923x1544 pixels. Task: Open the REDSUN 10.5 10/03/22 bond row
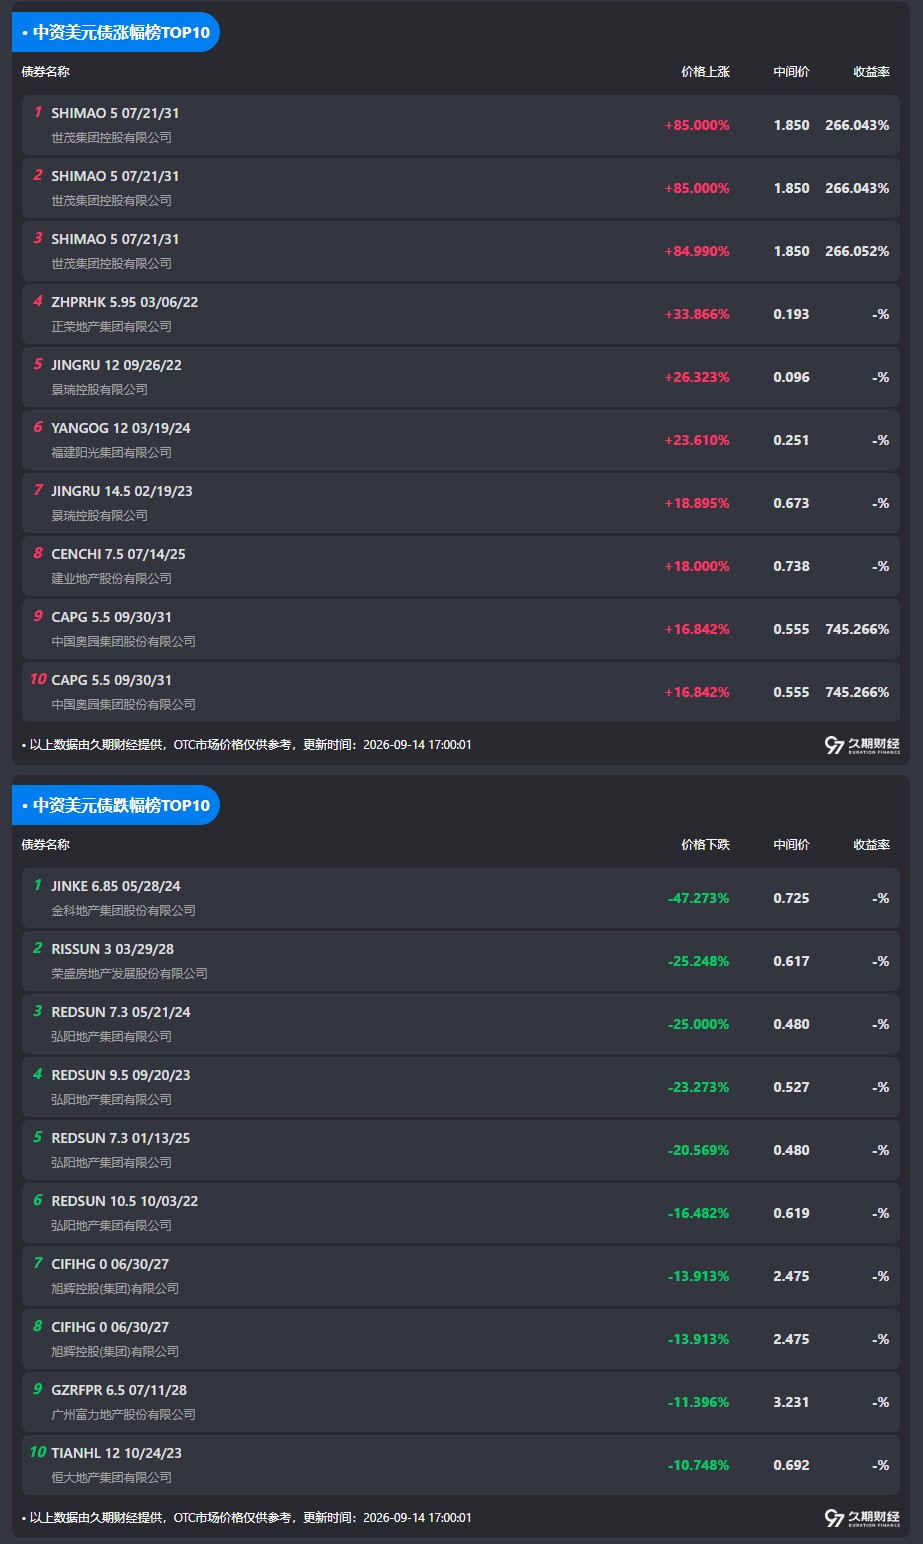pyautogui.click(x=461, y=1213)
